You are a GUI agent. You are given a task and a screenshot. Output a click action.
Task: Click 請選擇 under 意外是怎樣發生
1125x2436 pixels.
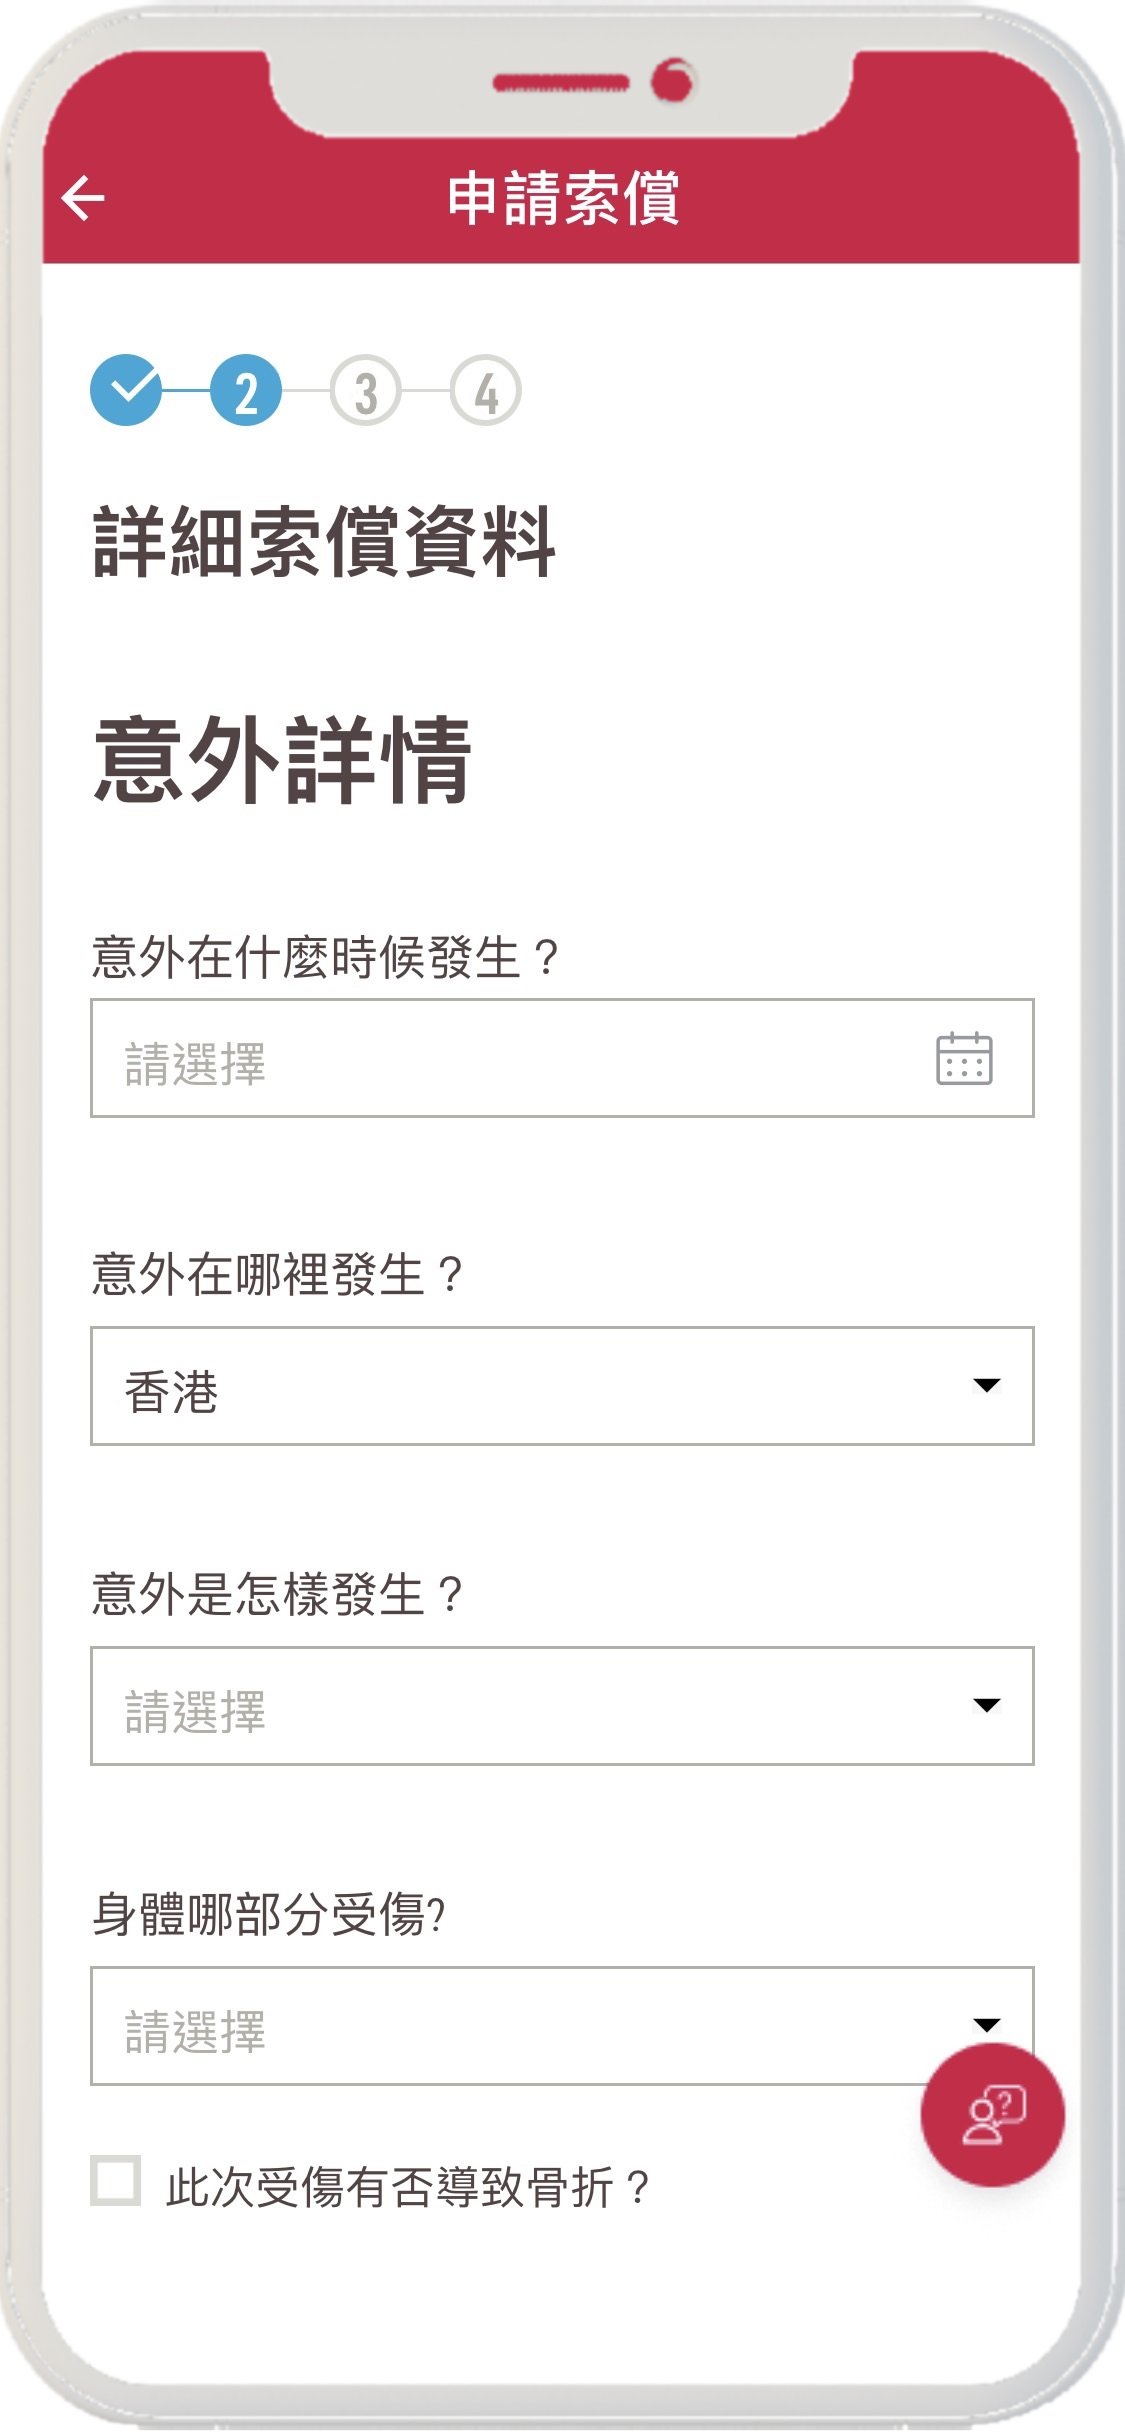195,1711
